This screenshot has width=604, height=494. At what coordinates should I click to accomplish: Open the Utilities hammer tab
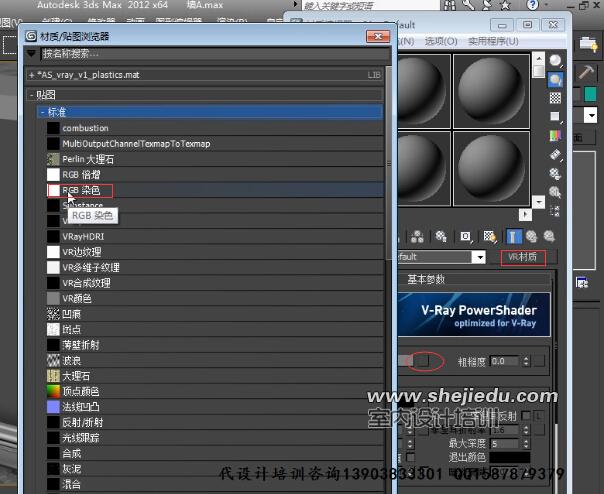(x=586, y=72)
